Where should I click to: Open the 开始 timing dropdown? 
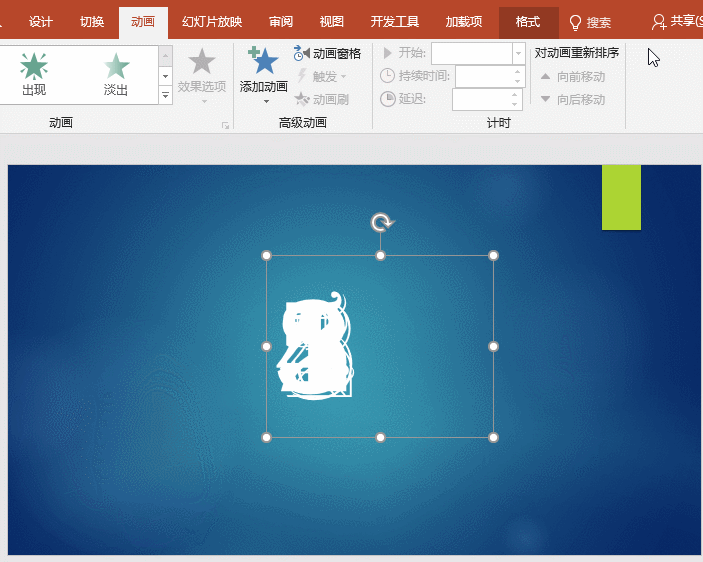[x=518, y=53]
